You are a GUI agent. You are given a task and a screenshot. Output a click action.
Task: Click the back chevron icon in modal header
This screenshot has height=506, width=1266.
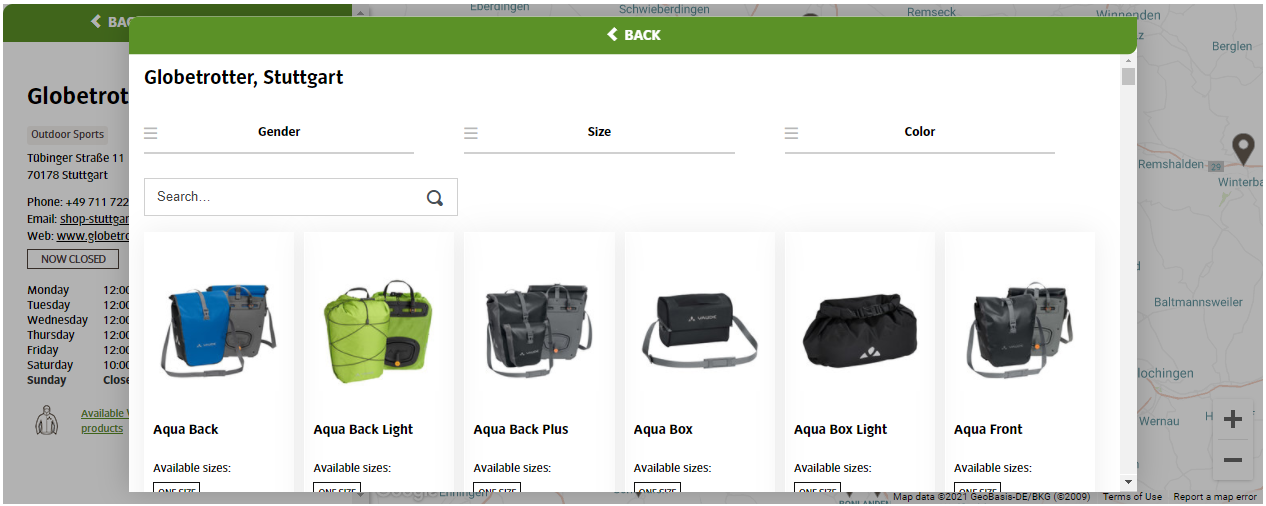pyautogui.click(x=612, y=35)
